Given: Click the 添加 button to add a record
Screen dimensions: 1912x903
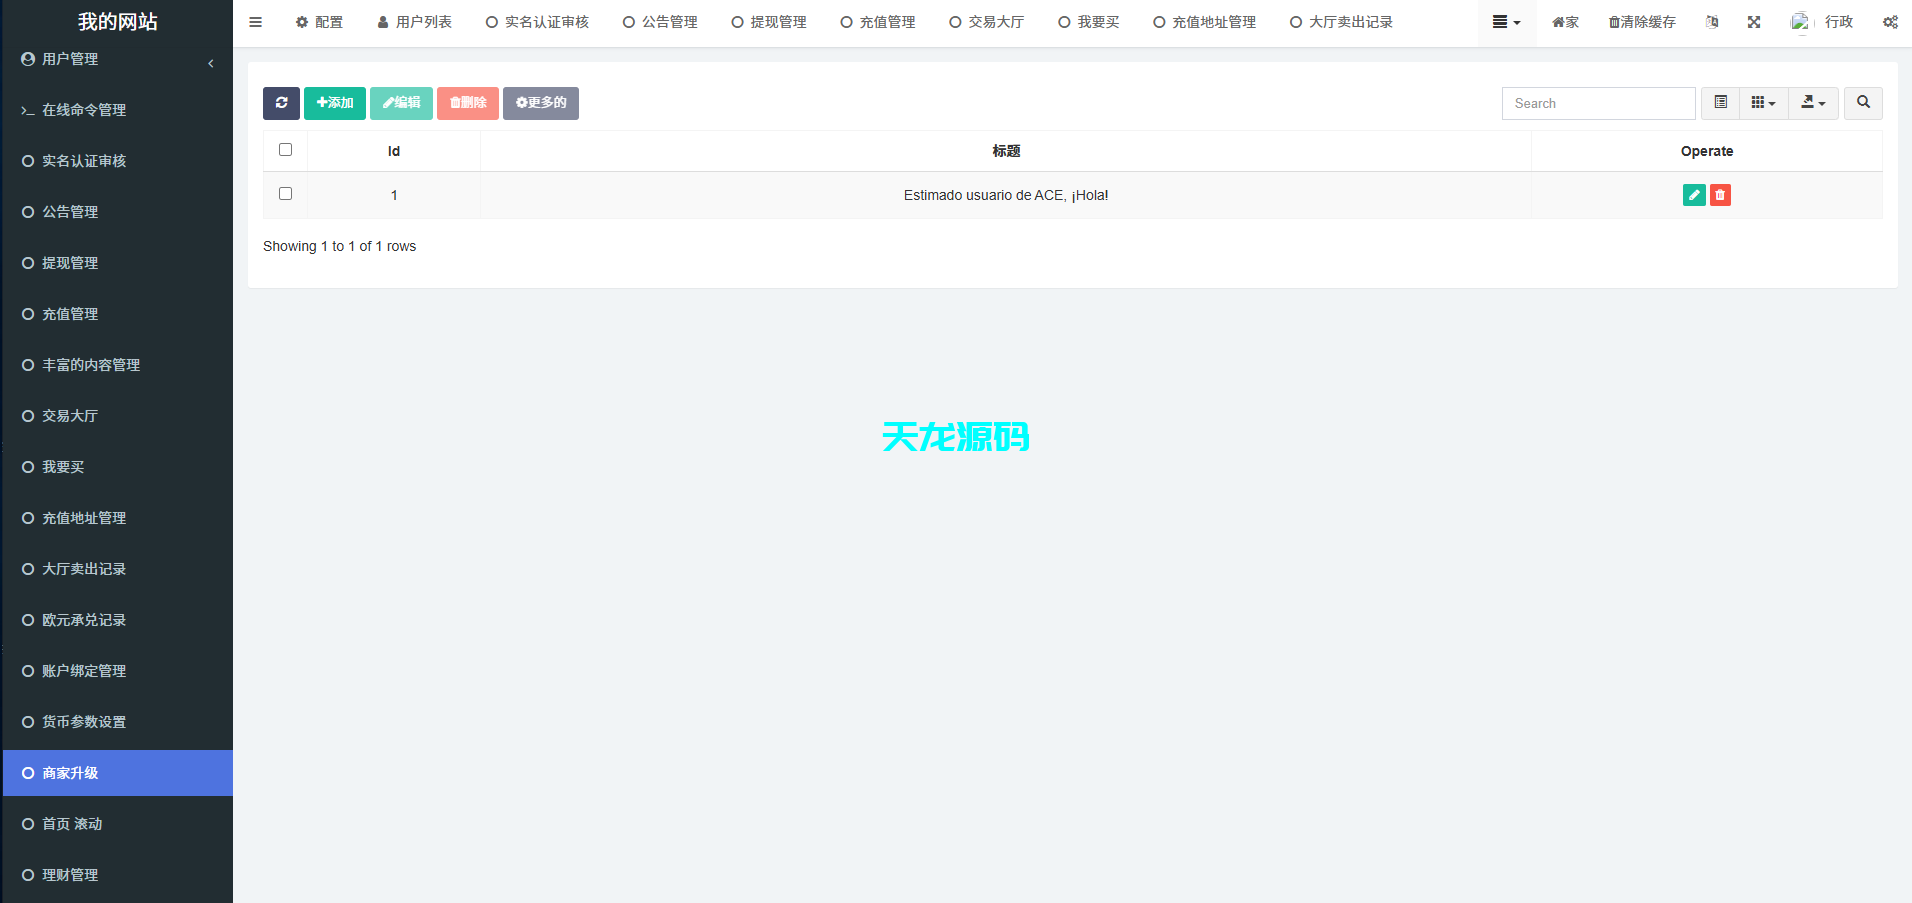Looking at the screenshot, I should [x=334, y=103].
